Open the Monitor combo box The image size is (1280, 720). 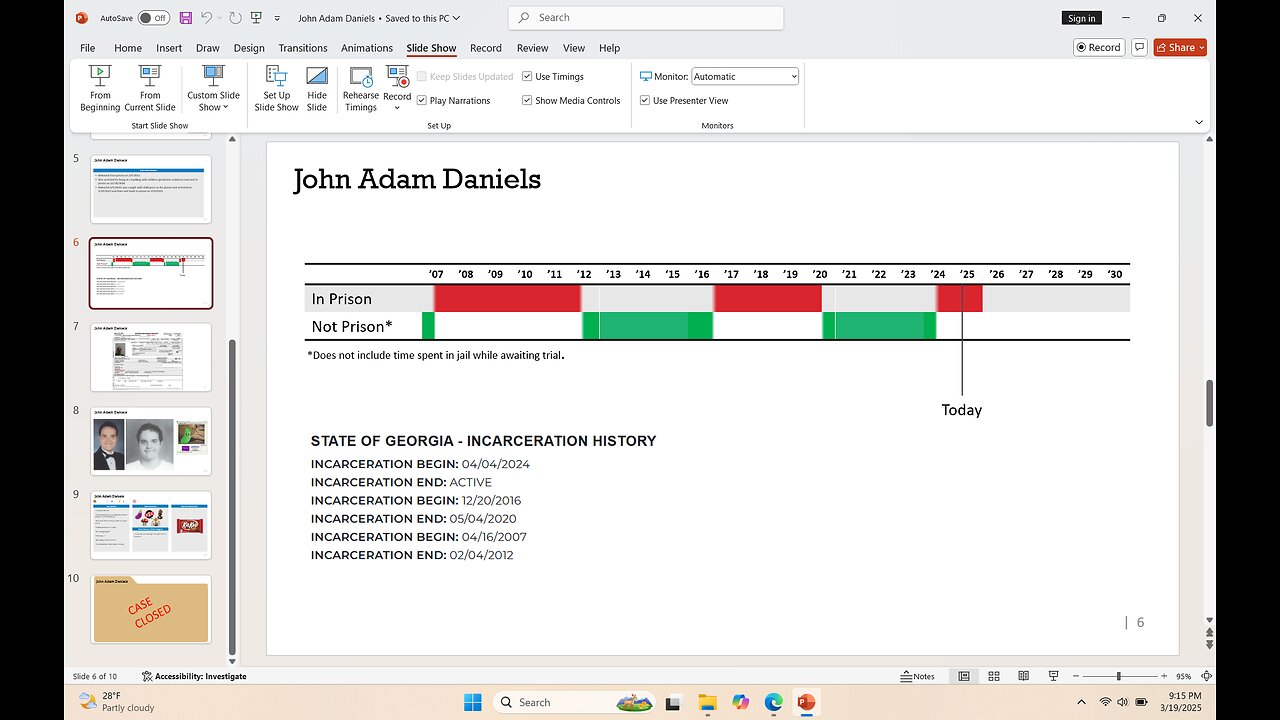[x=745, y=76]
